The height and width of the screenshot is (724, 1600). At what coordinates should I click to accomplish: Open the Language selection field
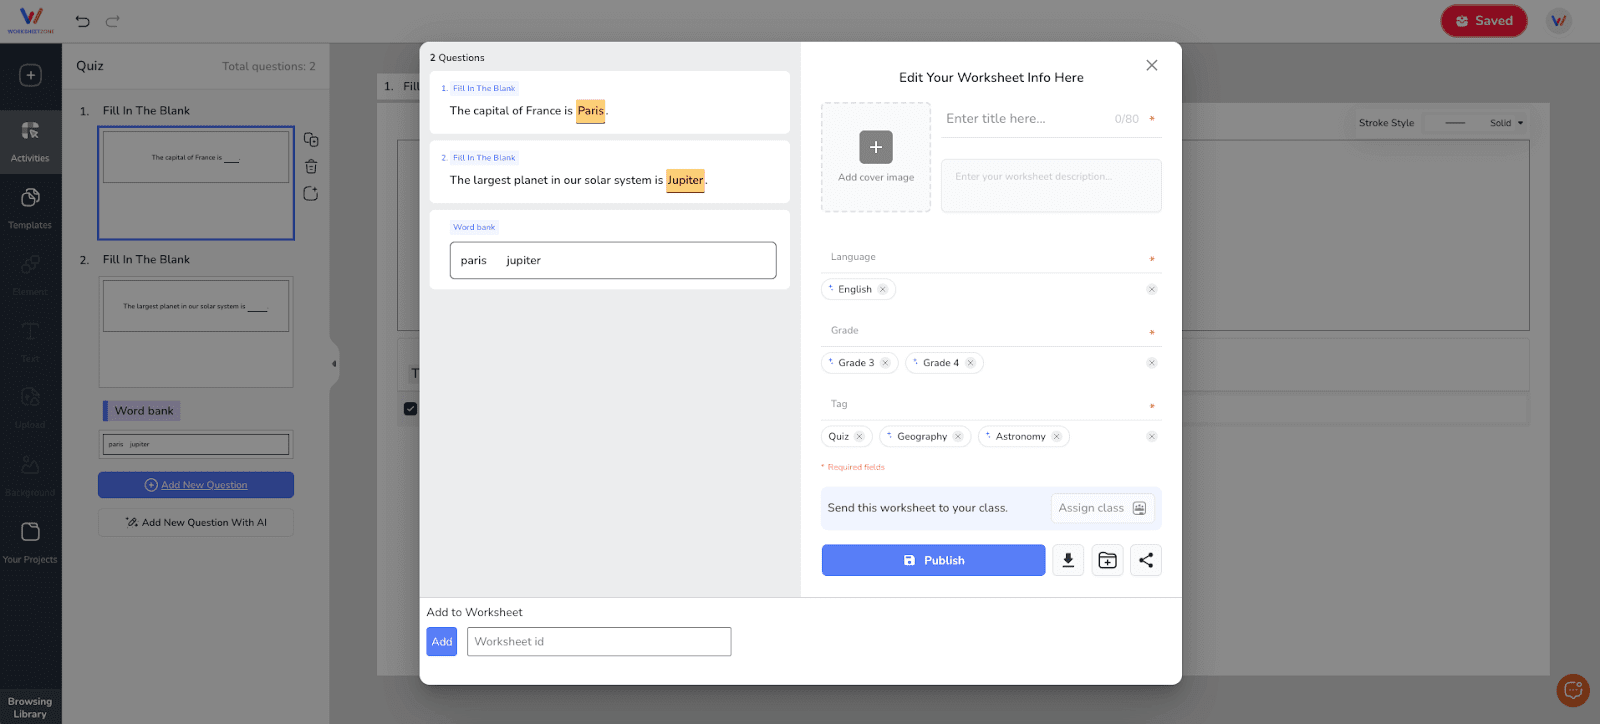[x=991, y=258]
